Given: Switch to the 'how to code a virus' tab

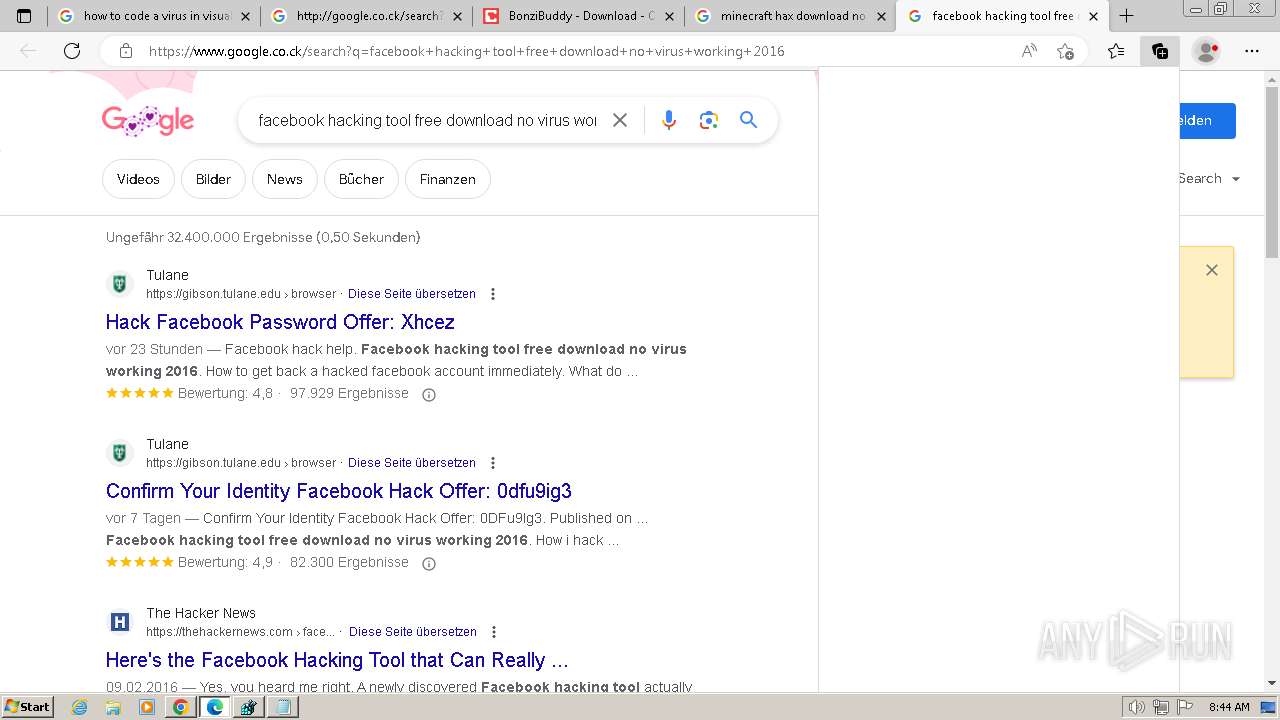Looking at the screenshot, I should click(153, 16).
